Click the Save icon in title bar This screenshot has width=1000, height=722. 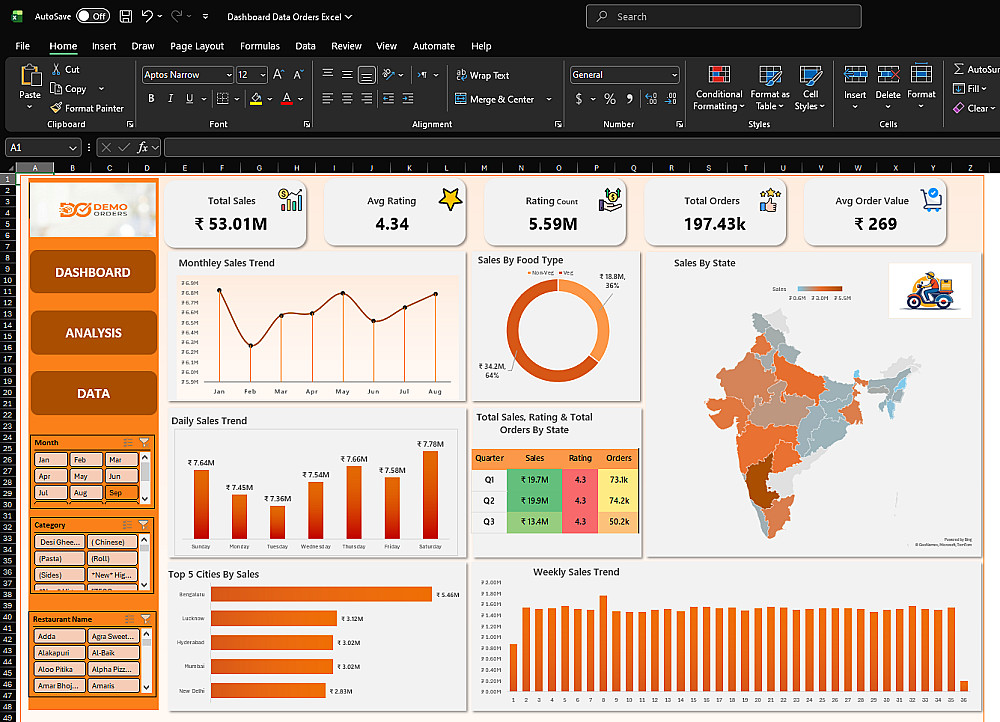126,17
